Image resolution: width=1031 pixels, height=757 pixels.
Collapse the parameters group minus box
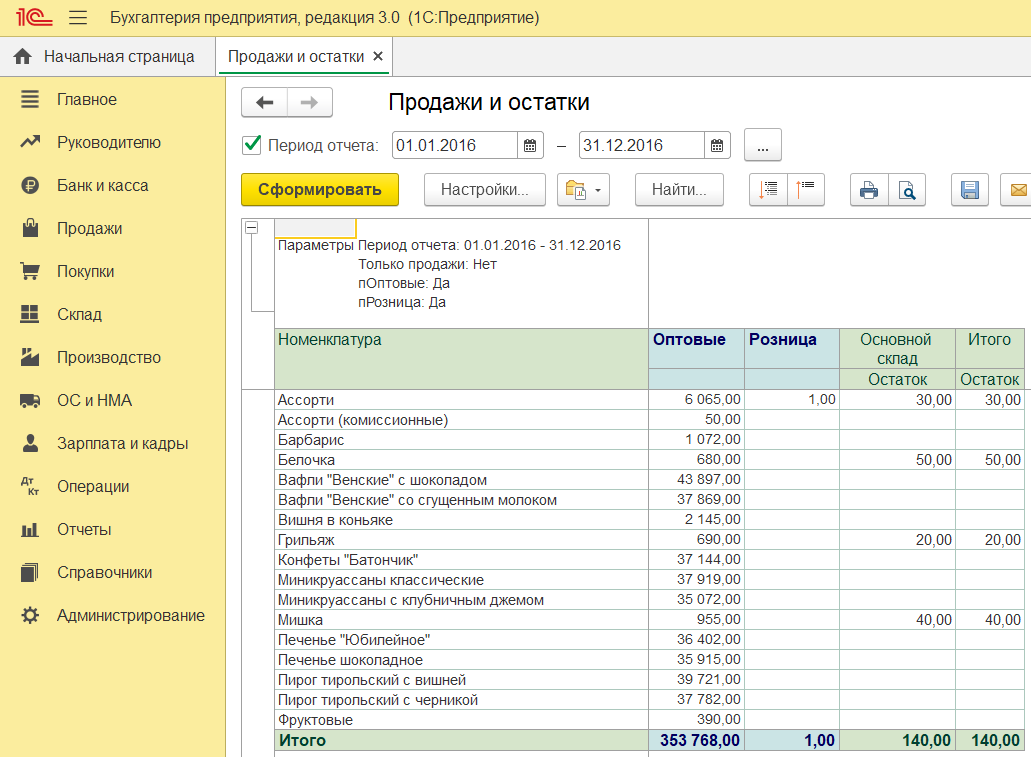coord(251,228)
